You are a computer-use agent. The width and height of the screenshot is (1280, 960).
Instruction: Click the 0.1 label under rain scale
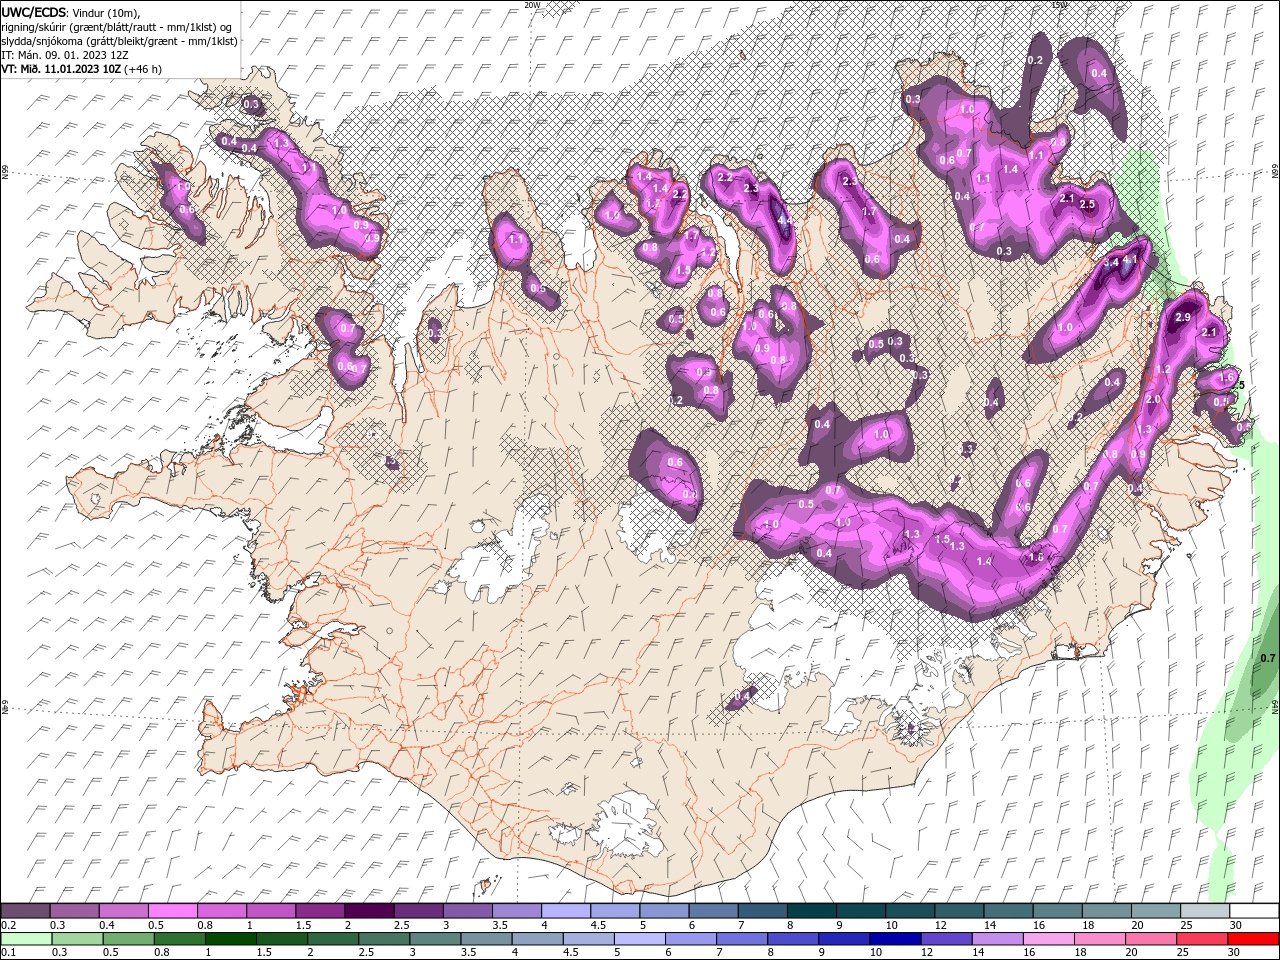click(8, 953)
